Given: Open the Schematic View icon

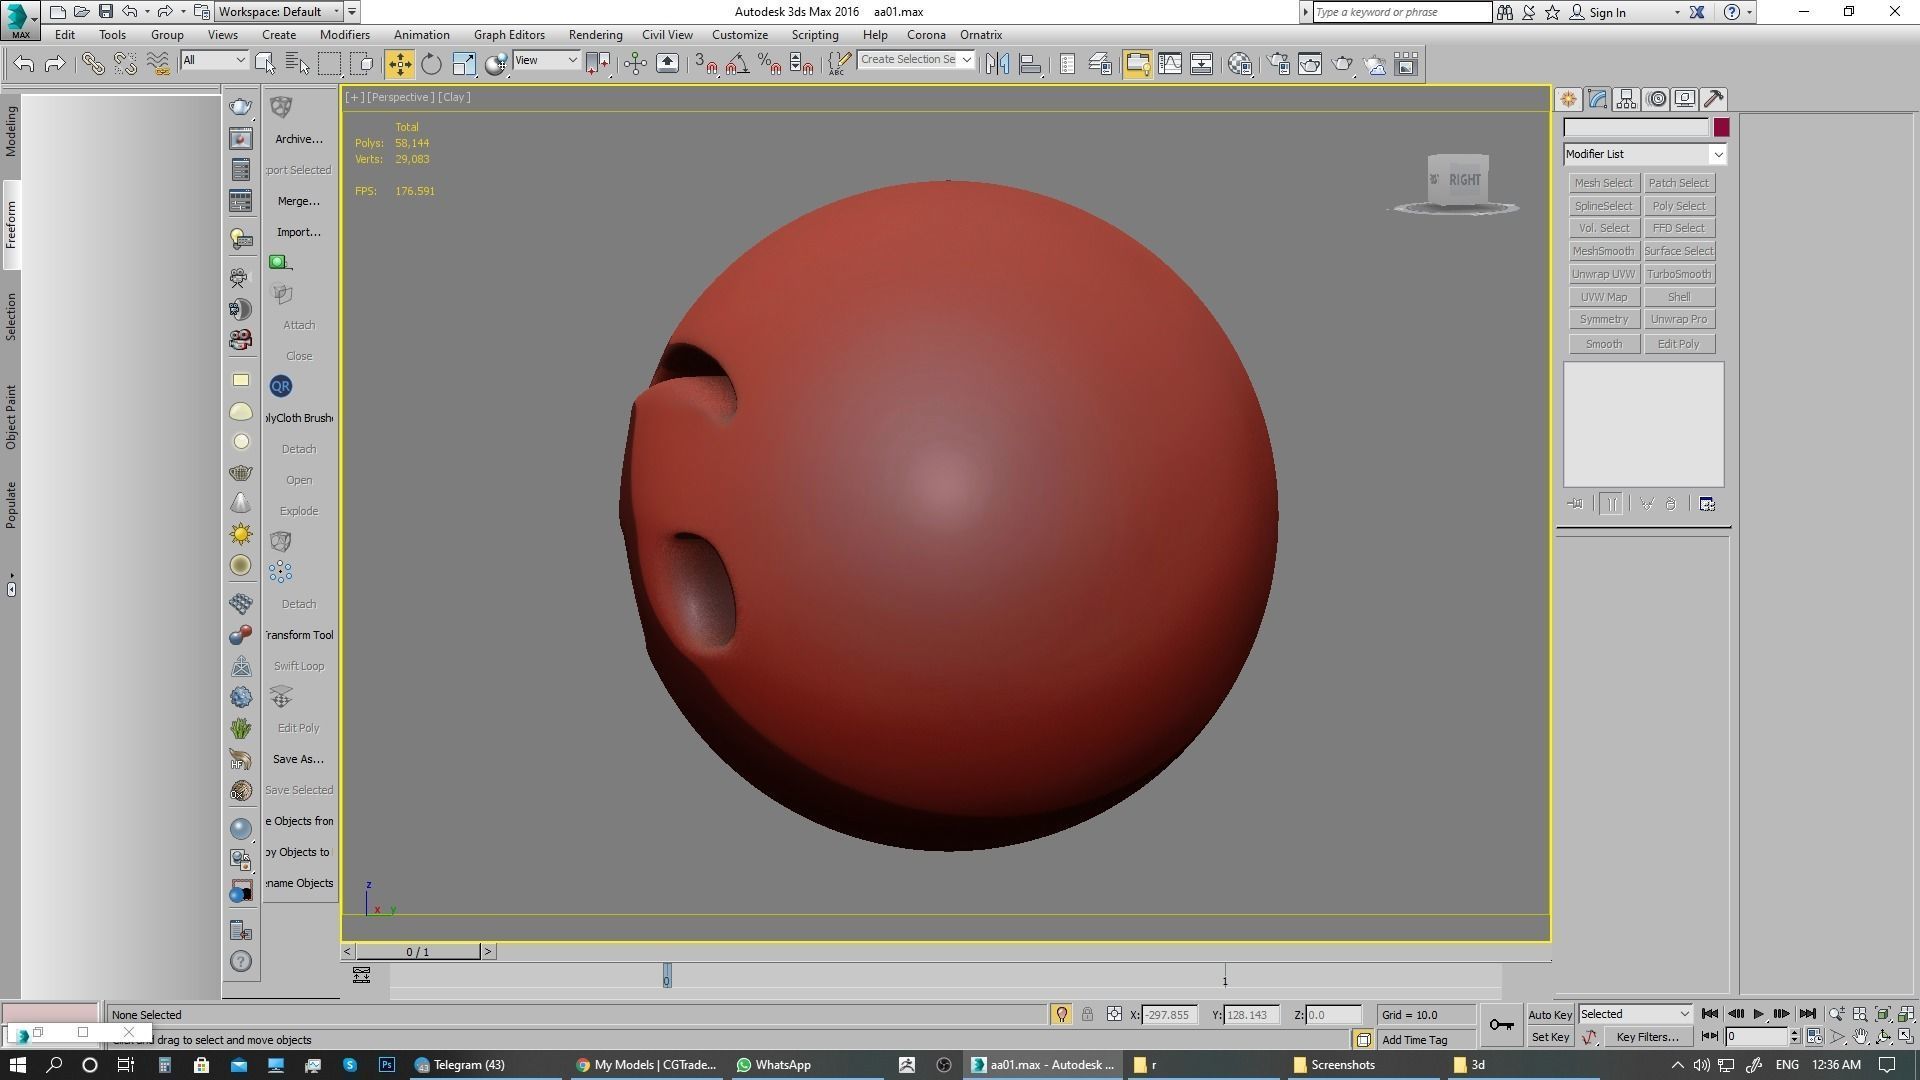Looking at the screenshot, I should tap(1202, 64).
